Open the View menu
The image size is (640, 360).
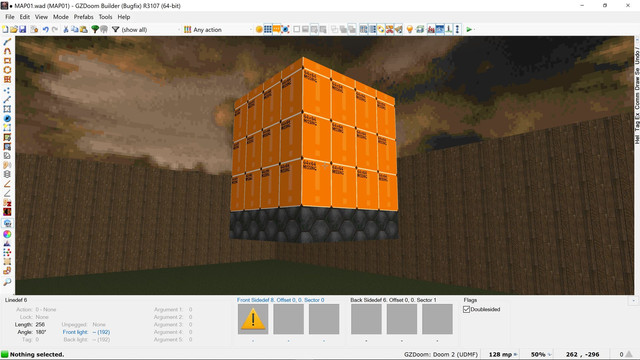(41, 17)
